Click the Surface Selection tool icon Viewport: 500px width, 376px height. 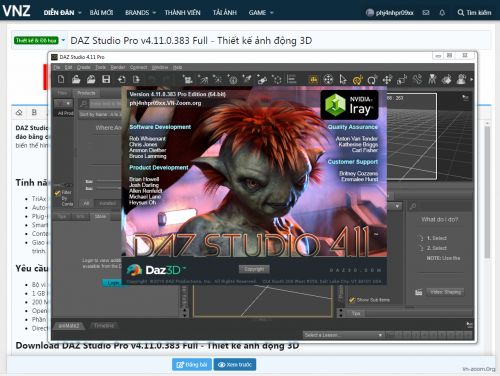click(x=447, y=79)
